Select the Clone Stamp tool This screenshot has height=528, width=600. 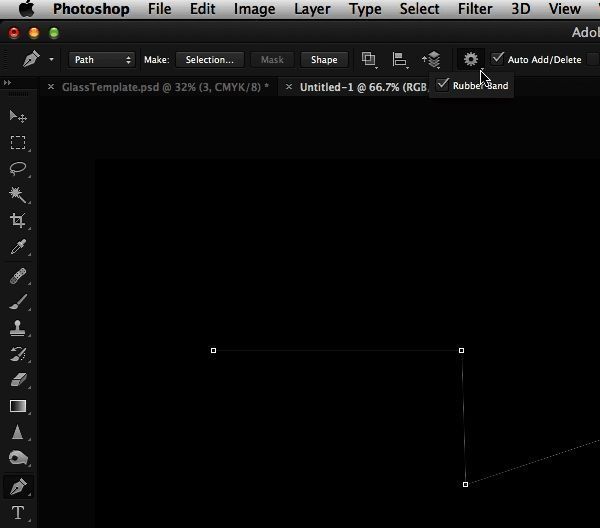click(x=18, y=328)
